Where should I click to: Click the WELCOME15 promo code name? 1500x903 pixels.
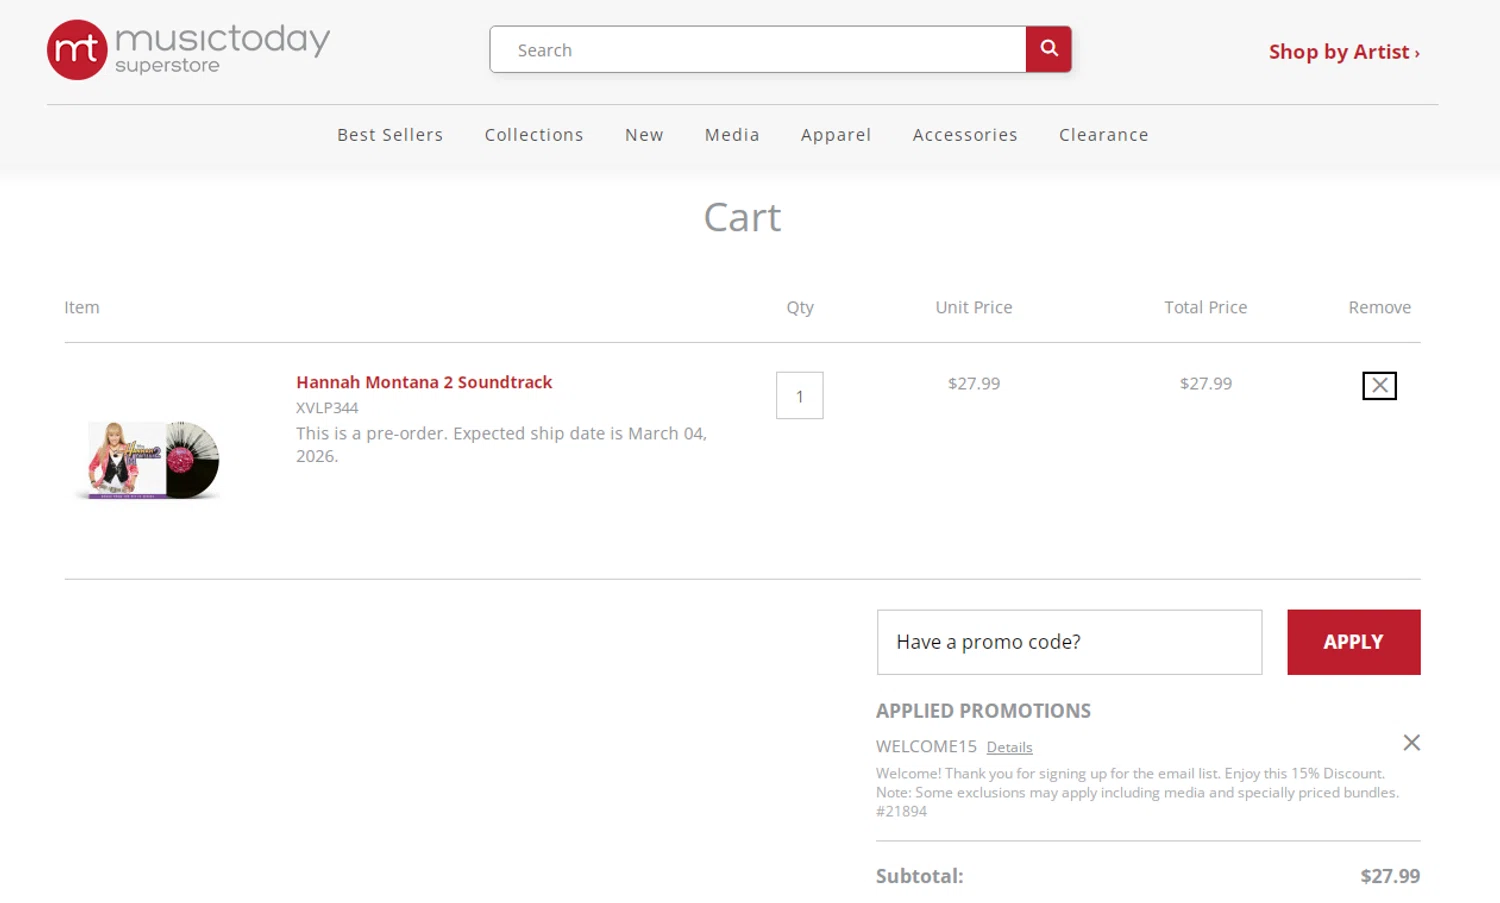coord(926,747)
